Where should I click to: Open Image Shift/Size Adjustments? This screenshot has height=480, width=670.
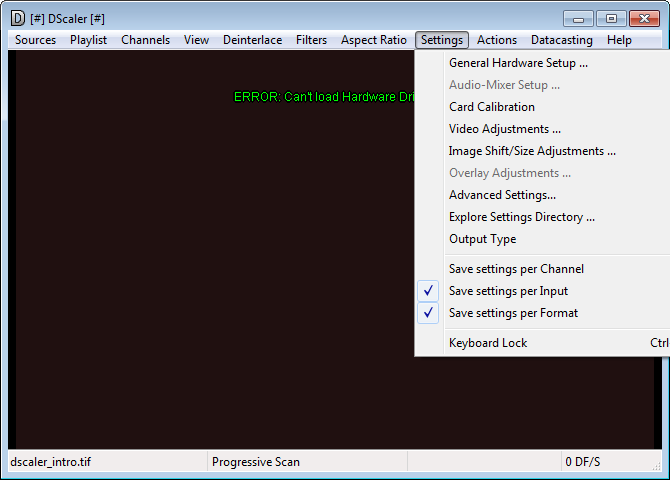point(542,151)
